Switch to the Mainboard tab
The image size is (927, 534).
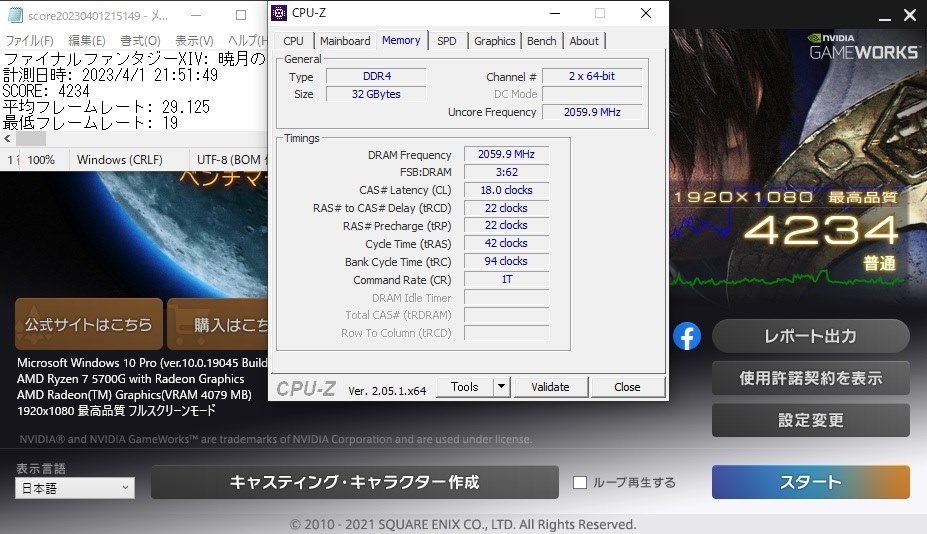pos(345,41)
